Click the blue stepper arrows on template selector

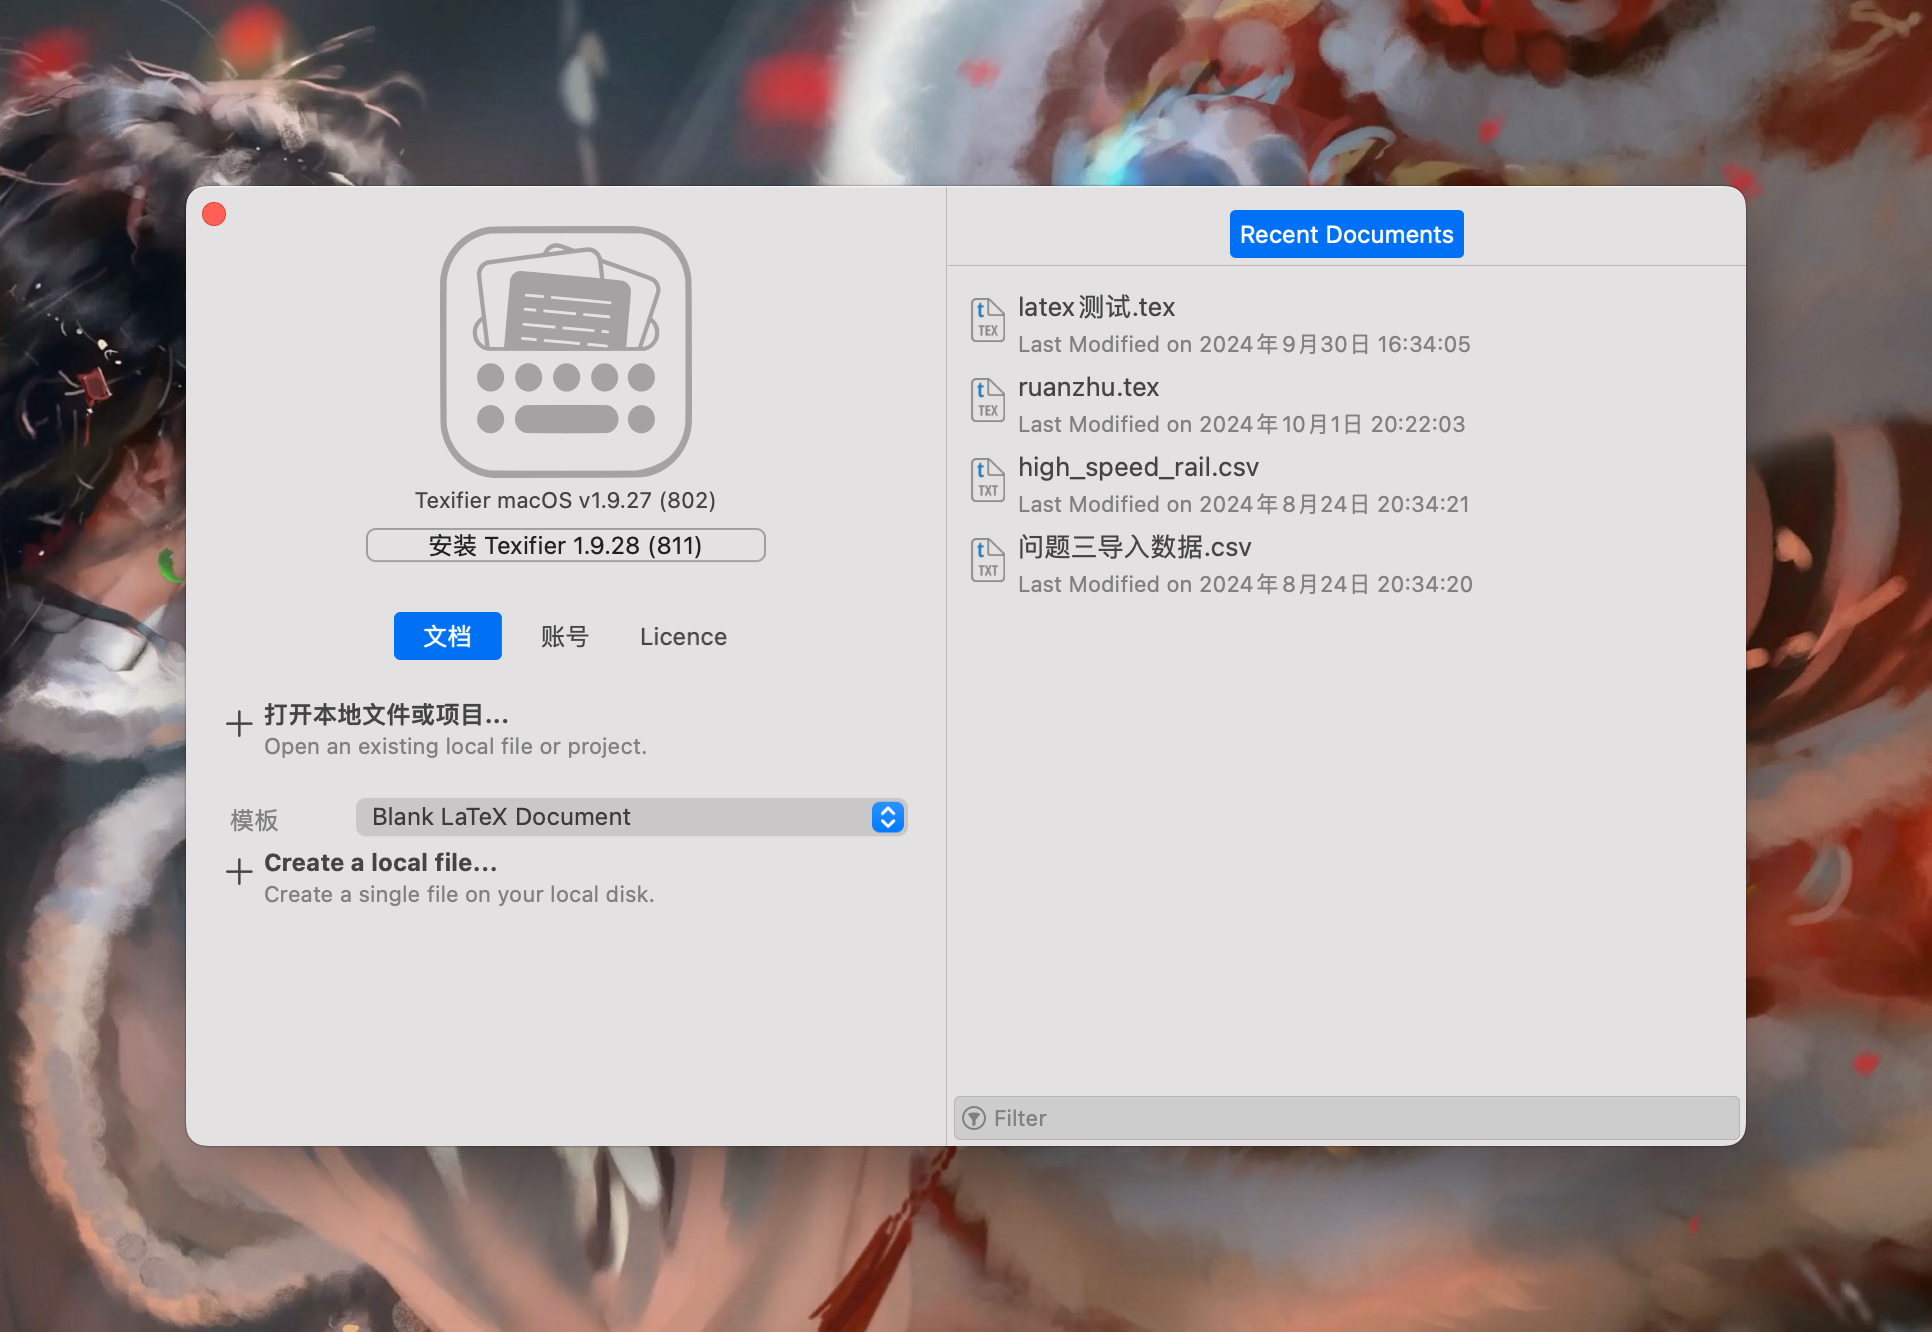[x=888, y=817]
